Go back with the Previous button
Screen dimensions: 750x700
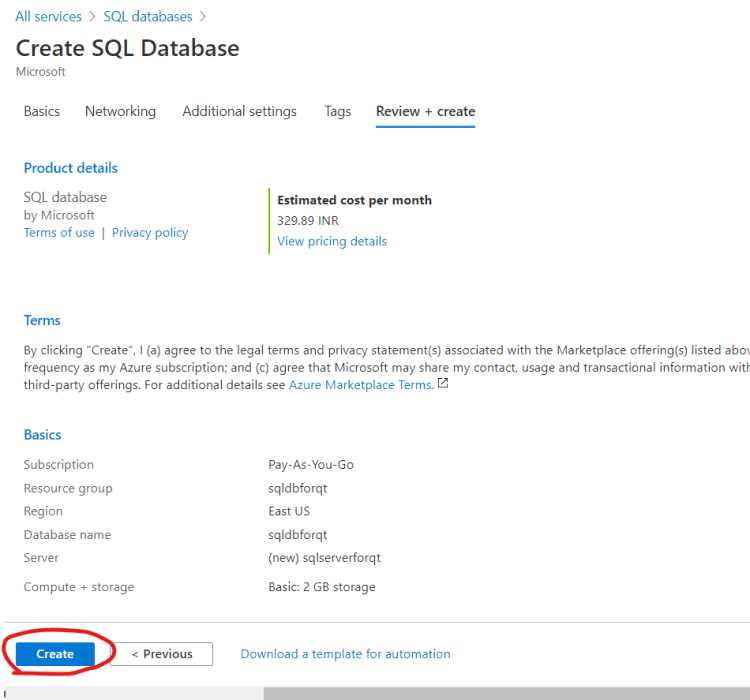point(162,654)
